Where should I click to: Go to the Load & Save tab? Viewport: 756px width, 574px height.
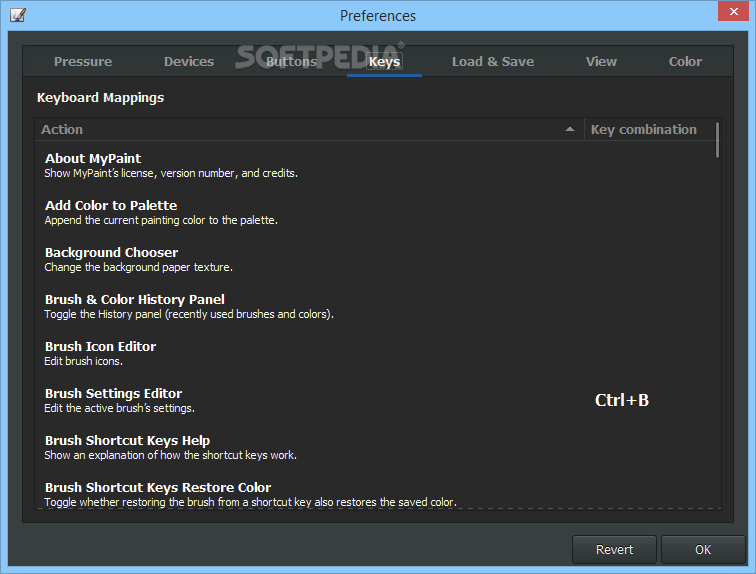(x=493, y=62)
